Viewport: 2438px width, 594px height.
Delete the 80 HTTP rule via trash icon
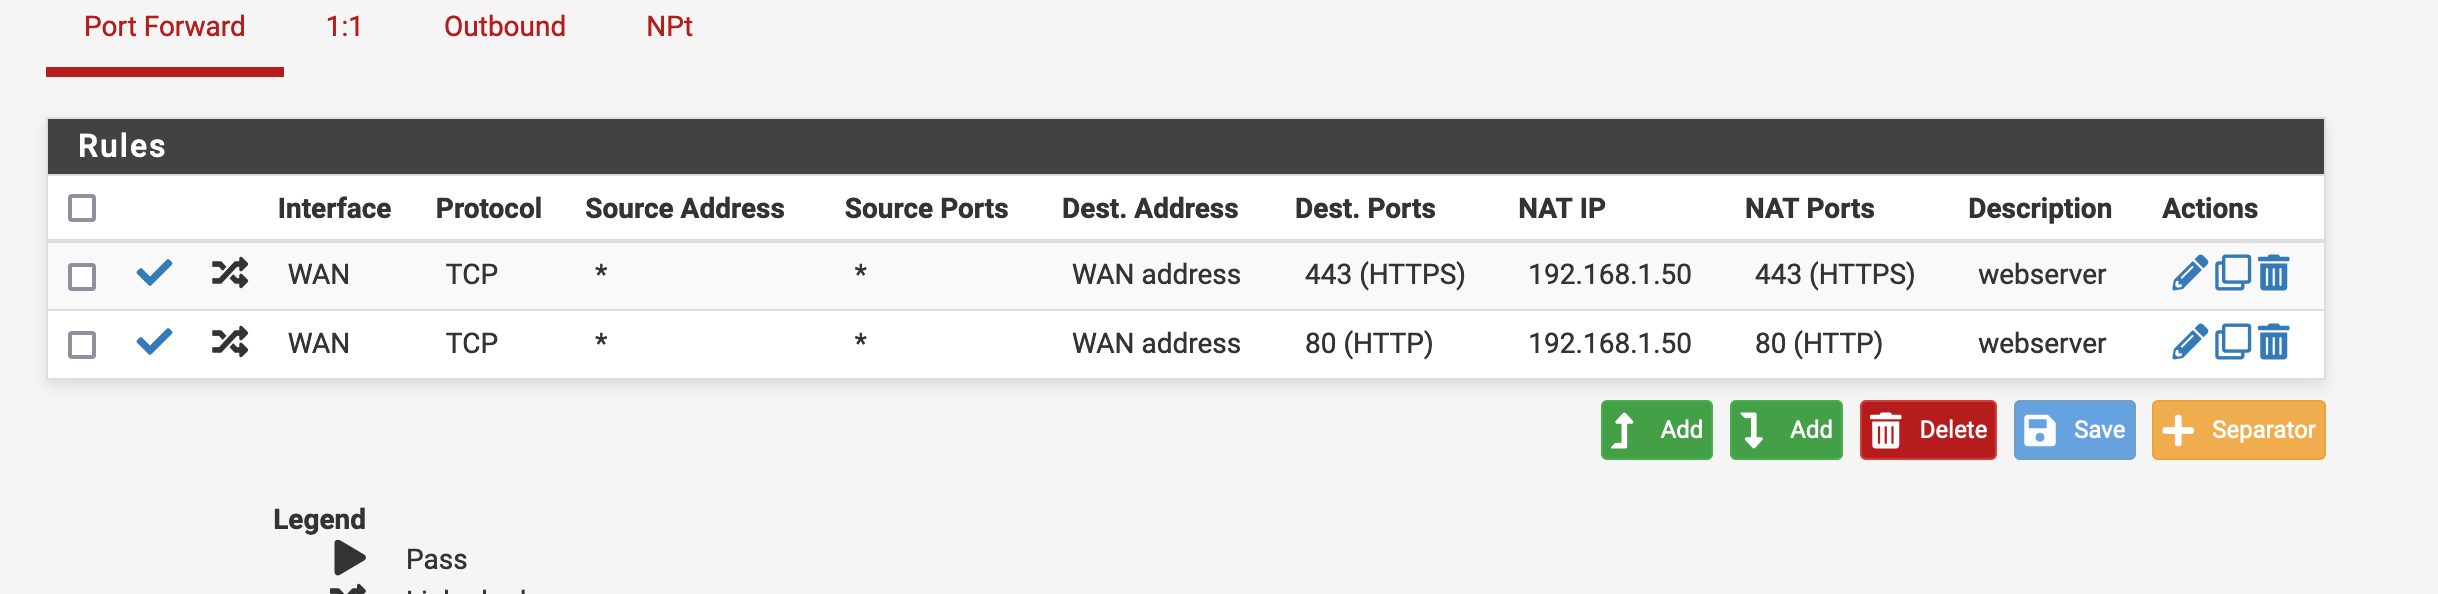pos(2274,342)
